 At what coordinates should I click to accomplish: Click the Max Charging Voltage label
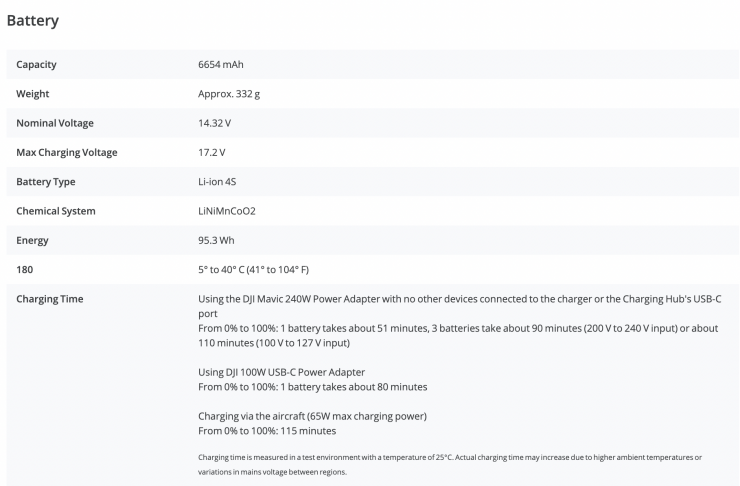[x=66, y=152]
